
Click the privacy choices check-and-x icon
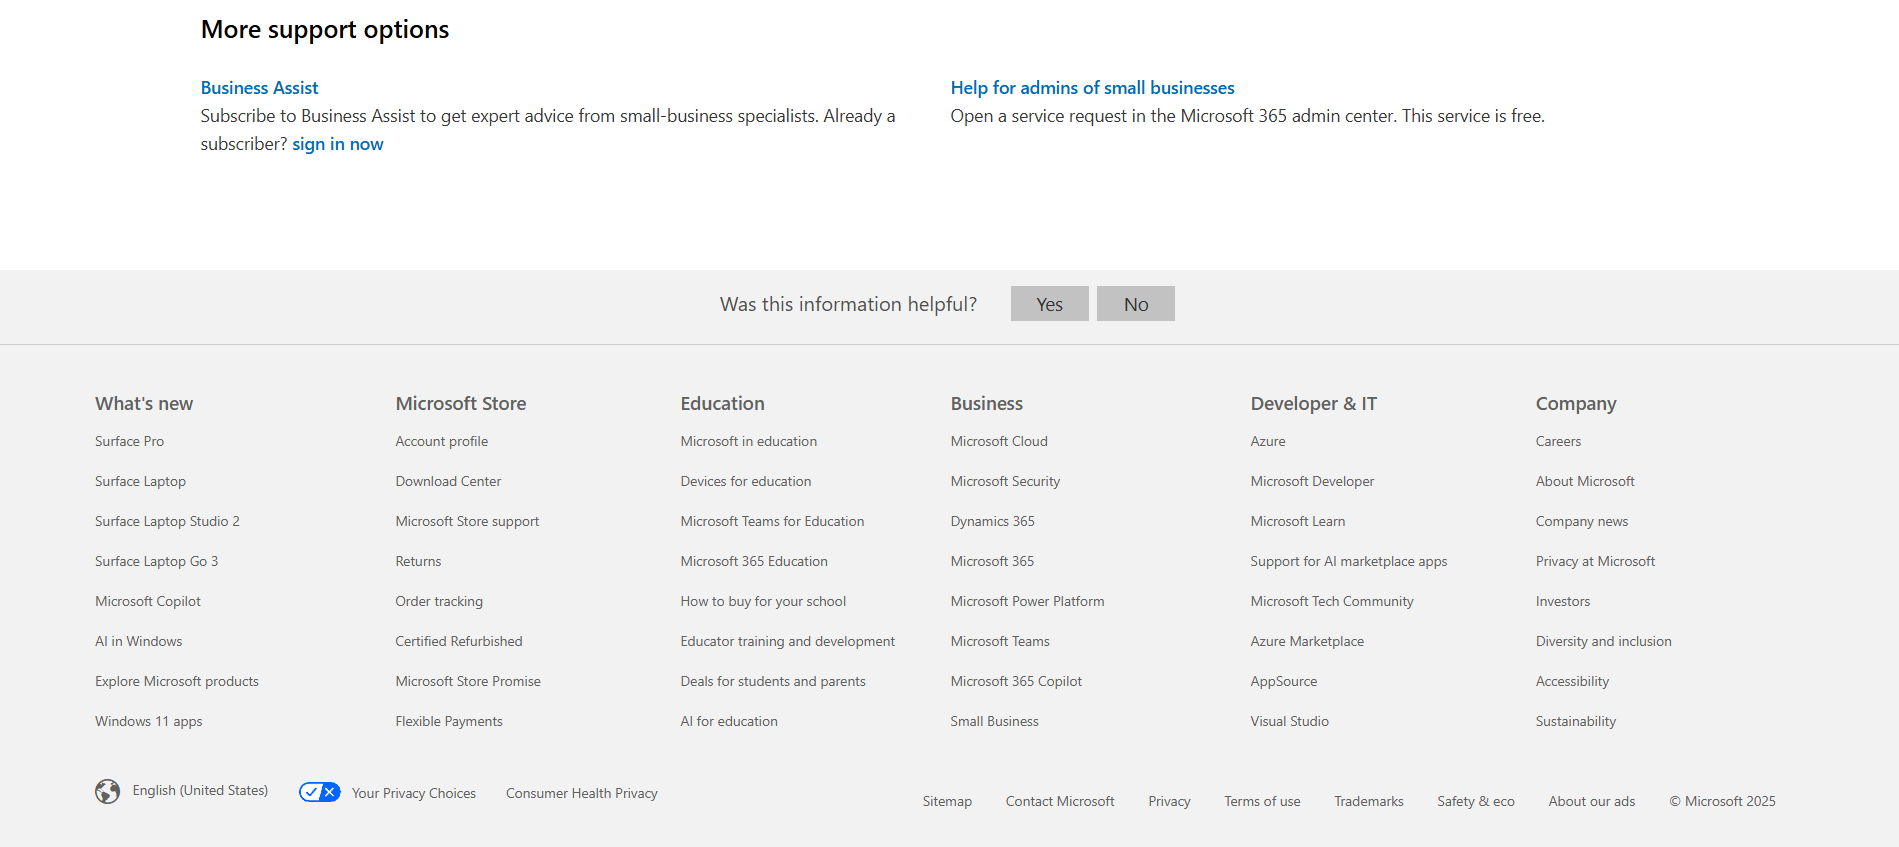point(320,792)
